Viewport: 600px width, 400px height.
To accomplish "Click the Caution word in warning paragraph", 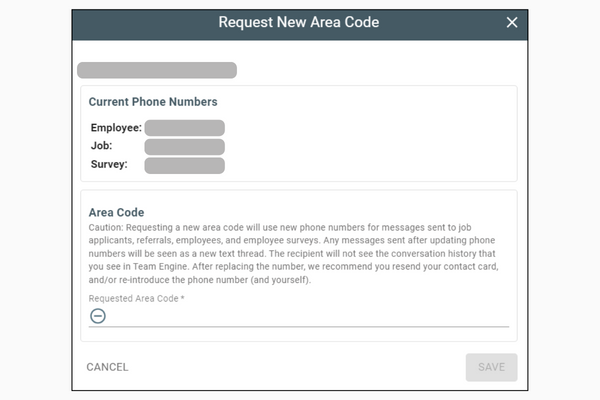I will 106,227.
